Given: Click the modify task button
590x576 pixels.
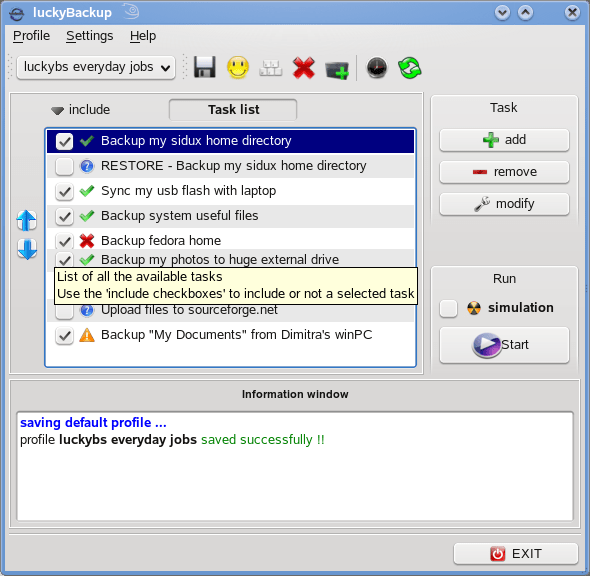Looking at the screenshot, I should (x=504, y=204).
